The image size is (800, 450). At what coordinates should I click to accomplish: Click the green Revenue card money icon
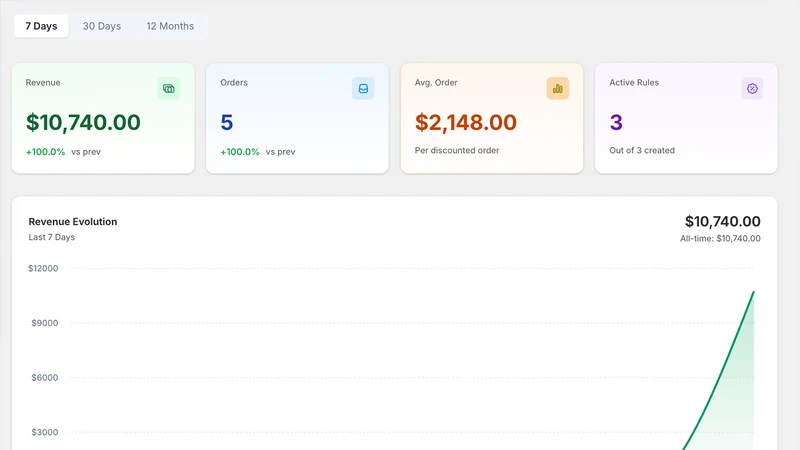point(168,89)
